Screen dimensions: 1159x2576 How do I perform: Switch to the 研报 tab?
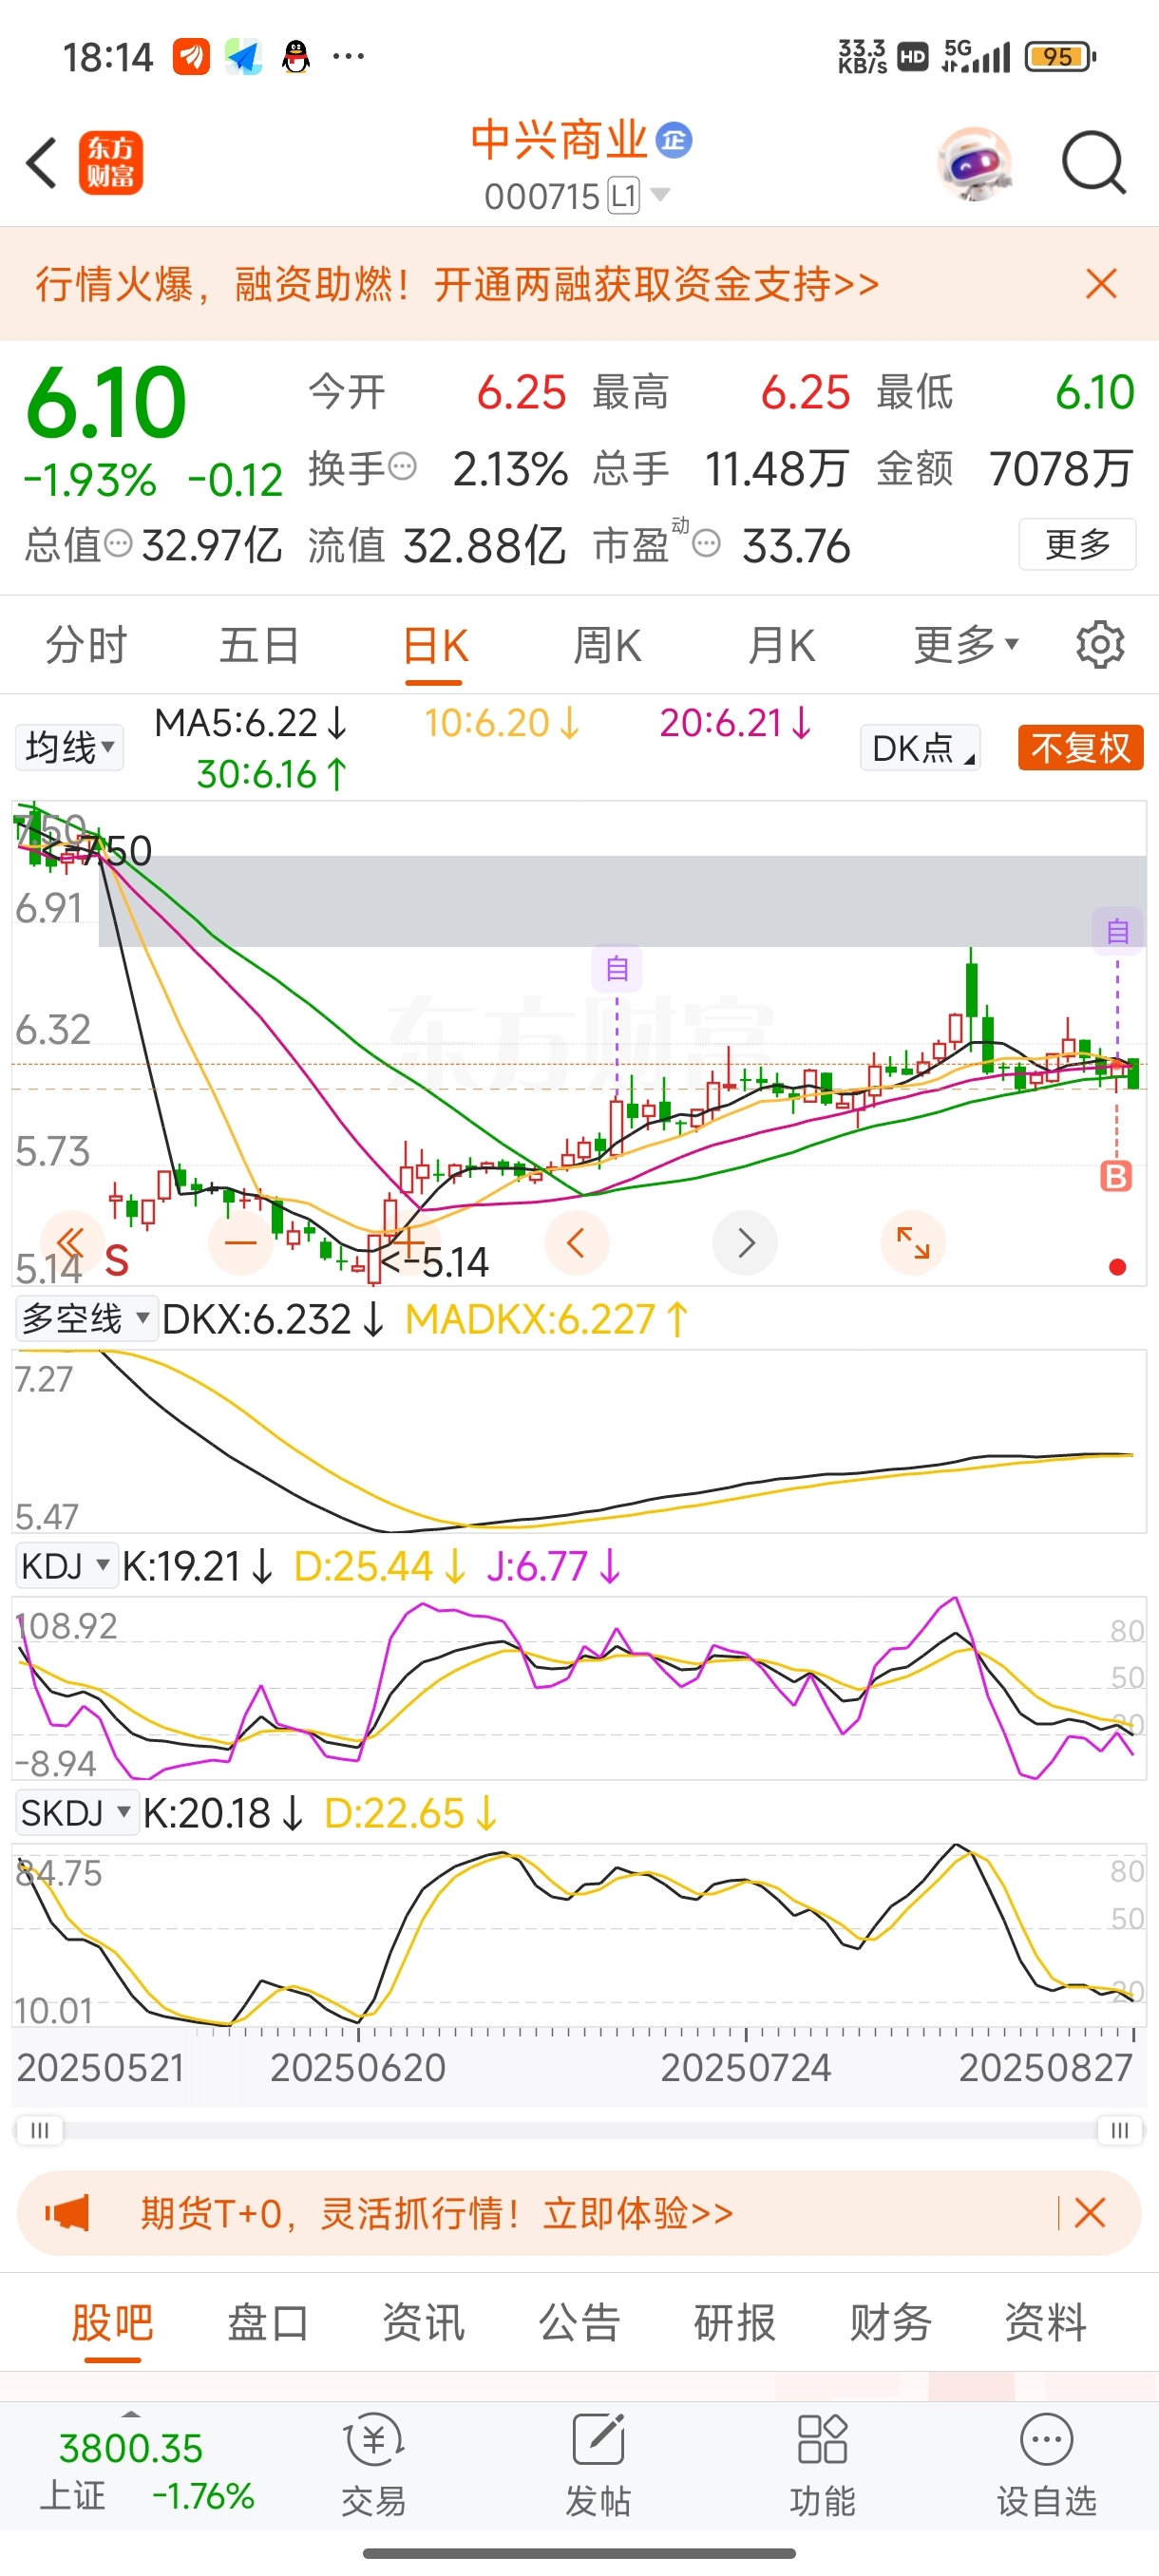pyautogui.click(x=735, y=2322)
